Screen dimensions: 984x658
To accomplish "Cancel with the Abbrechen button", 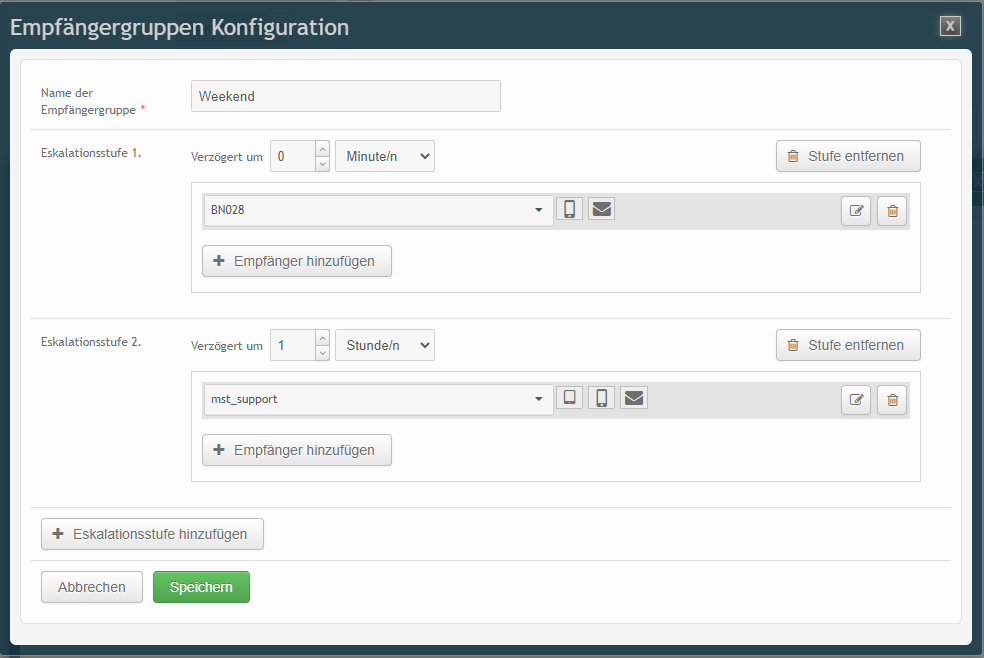I will pyautogui.click(x=92, y=587).
